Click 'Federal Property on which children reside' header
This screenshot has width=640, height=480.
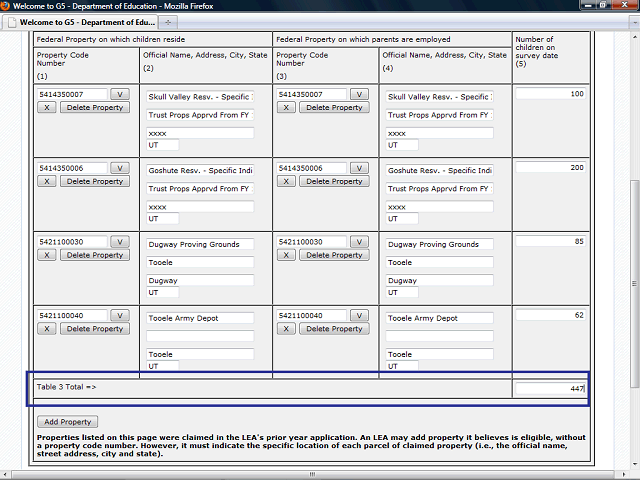point(111,40)
